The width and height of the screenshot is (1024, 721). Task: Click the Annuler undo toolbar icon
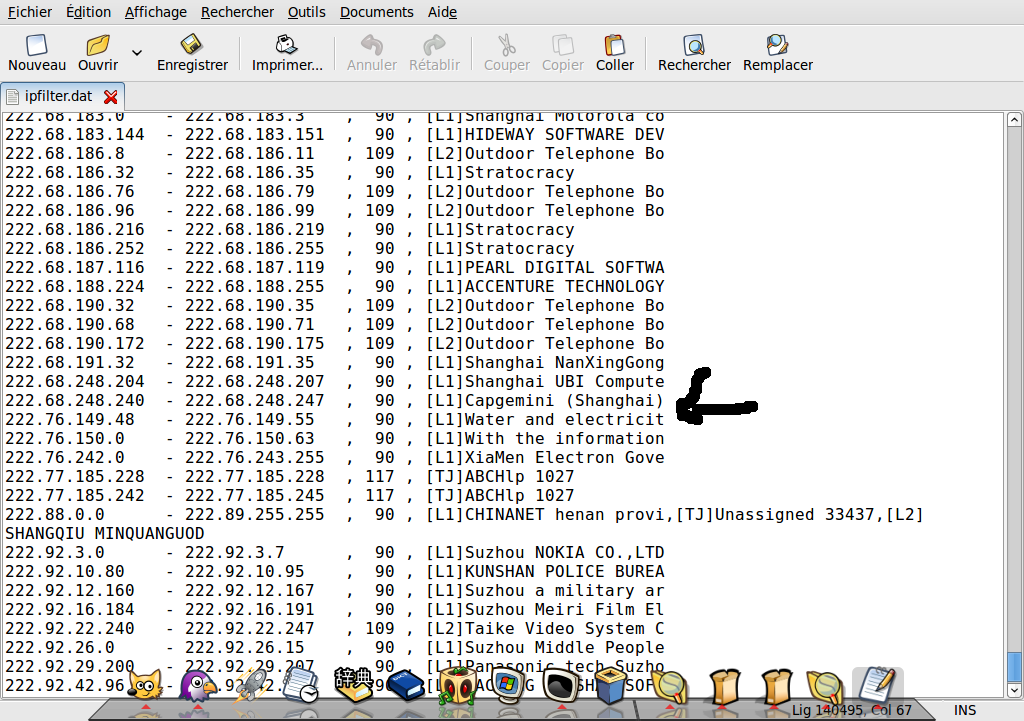coord(372,45)
